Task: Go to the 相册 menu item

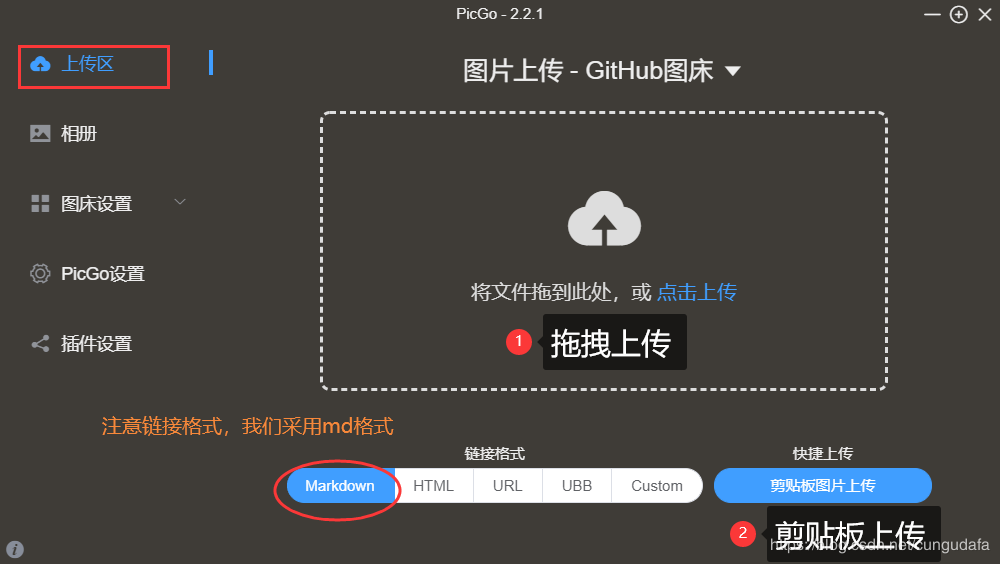Action: [x=78, y=133]
